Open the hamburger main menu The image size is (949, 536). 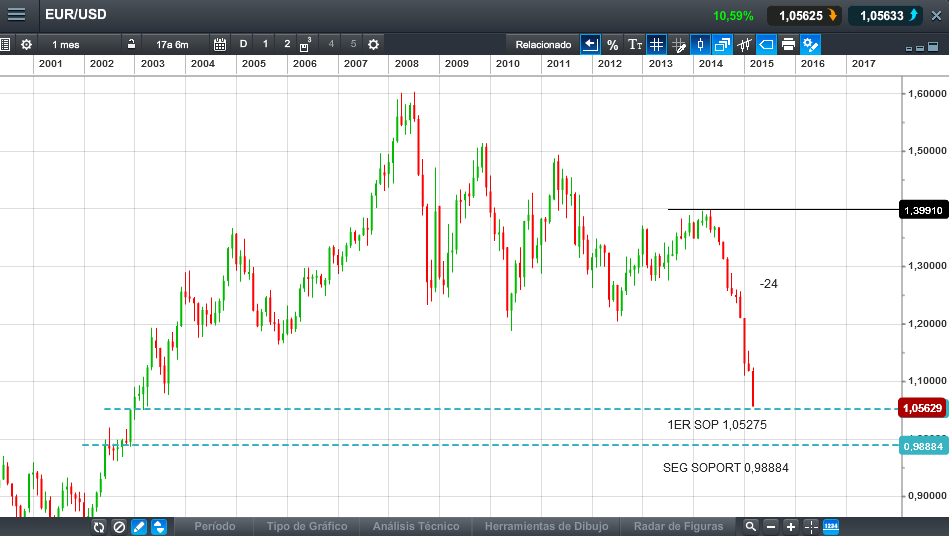16,14
